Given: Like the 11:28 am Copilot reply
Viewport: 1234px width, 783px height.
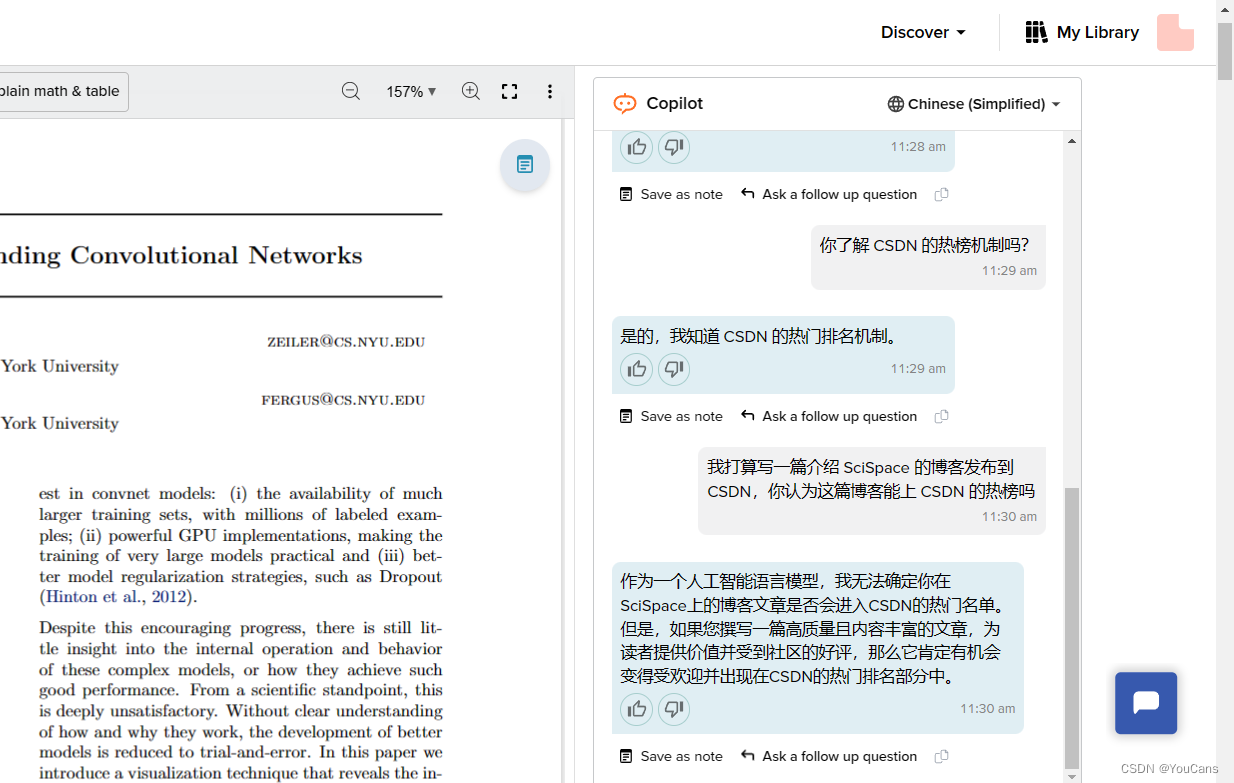Looking at the screenshot, I should point(636,147).
